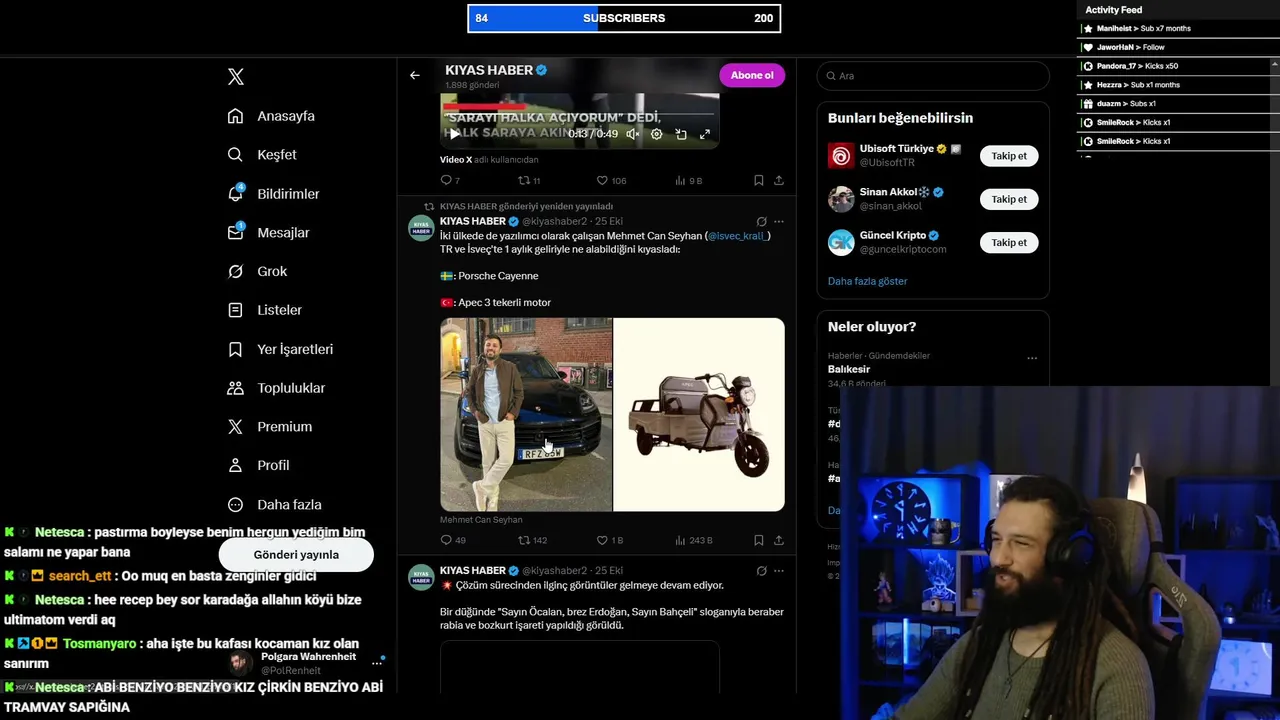
Task: Share the top video post
Action: [x=779, y=181]
